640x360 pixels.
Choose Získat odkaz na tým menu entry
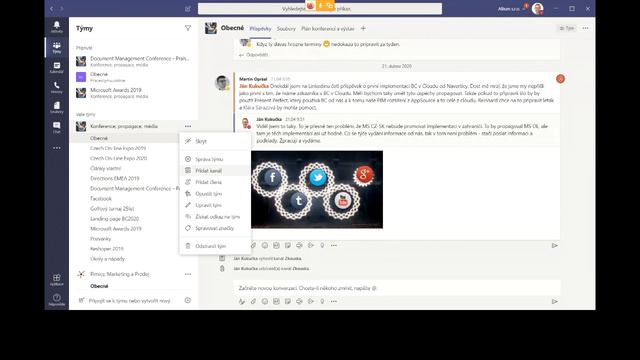pos(215,217)
